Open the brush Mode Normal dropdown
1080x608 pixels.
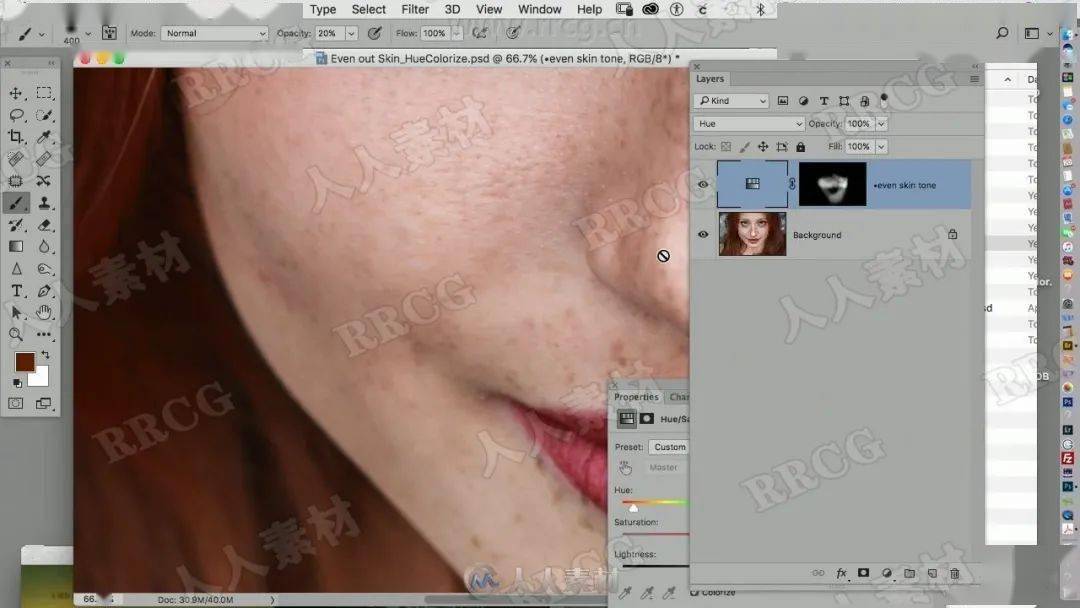click(214, 33)
